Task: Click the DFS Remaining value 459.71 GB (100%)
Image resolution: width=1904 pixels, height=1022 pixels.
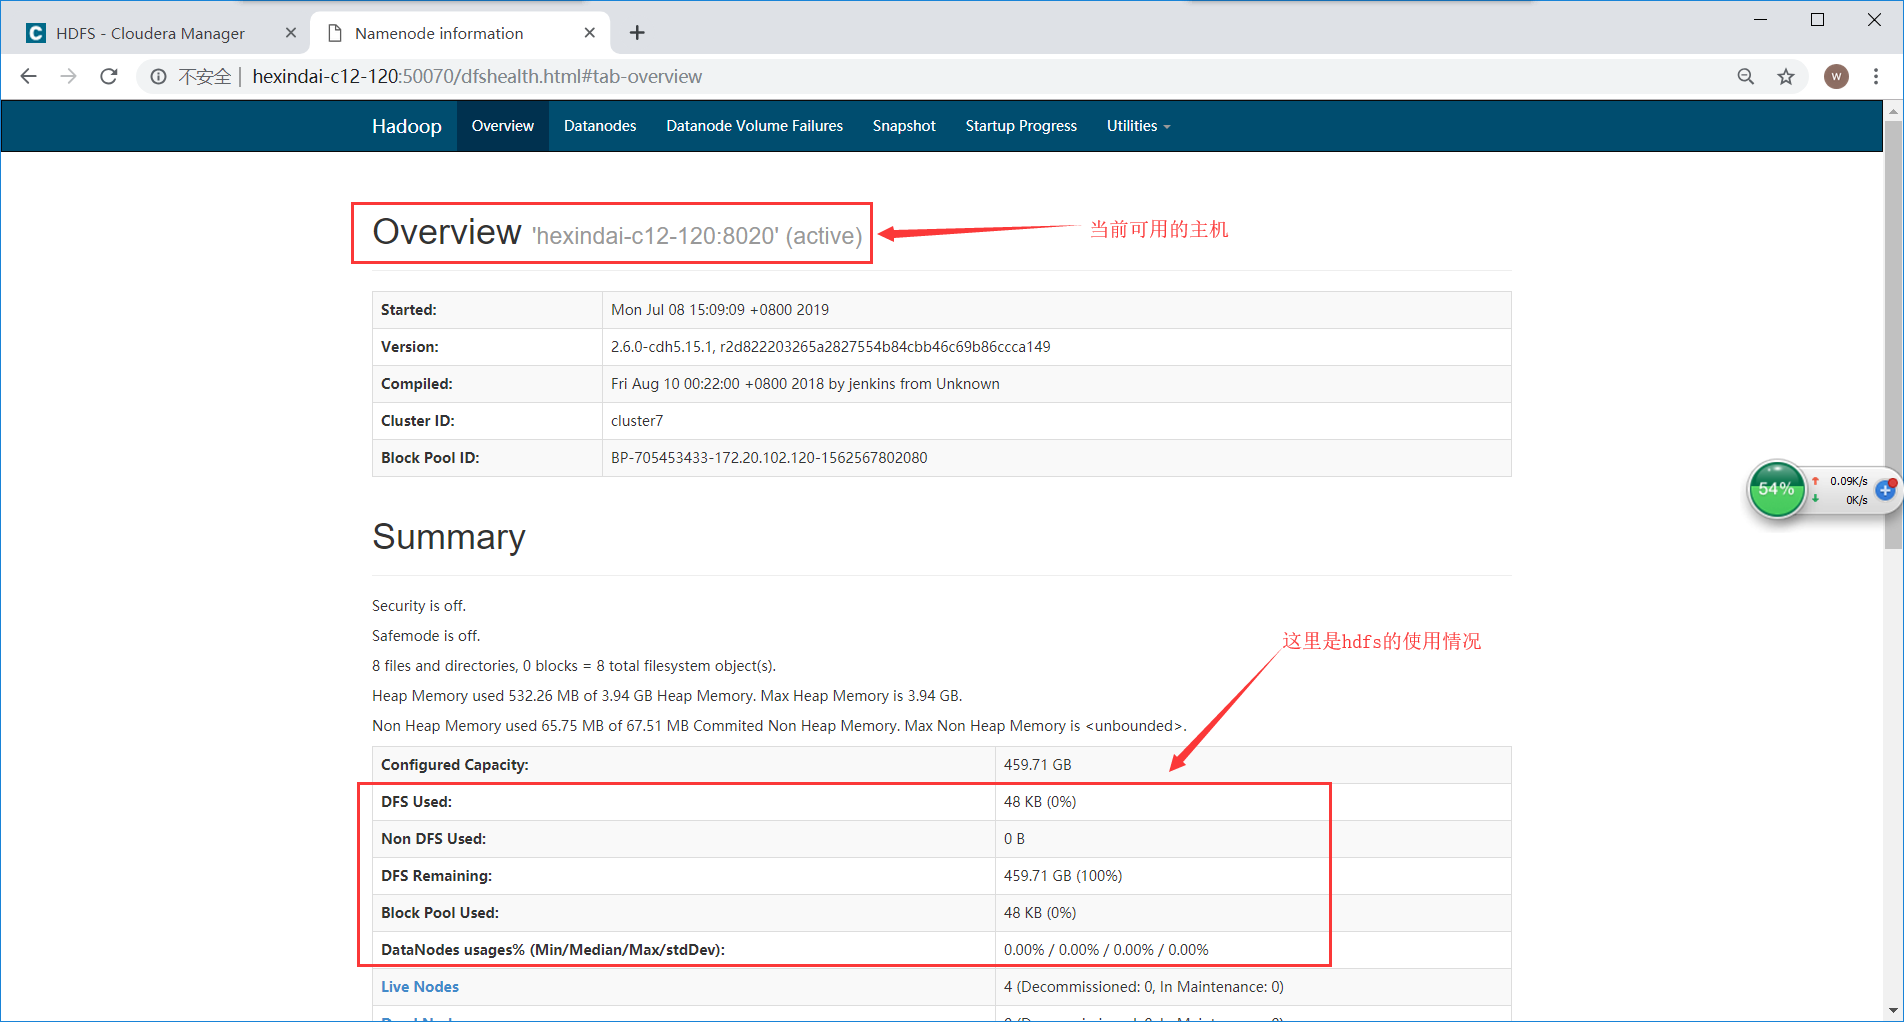Action: 1063,876
